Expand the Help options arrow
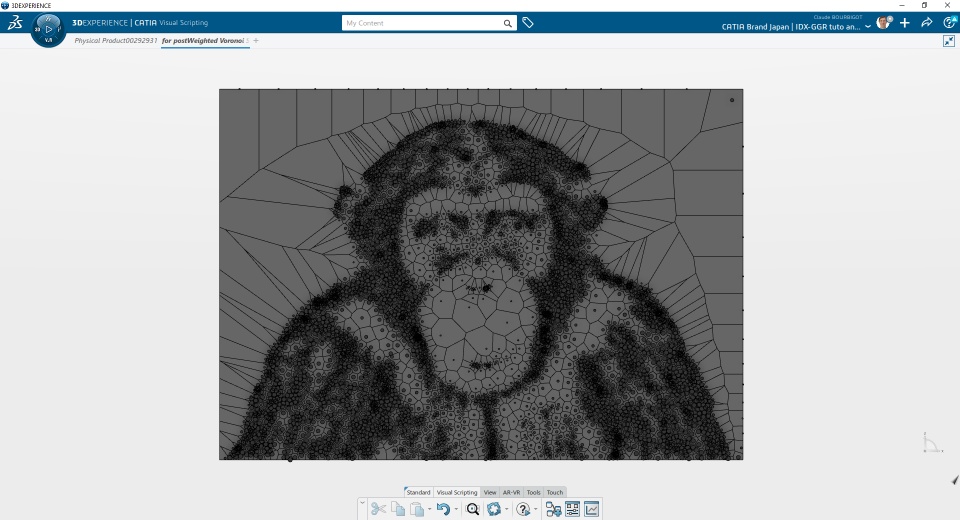 (536, 510)
